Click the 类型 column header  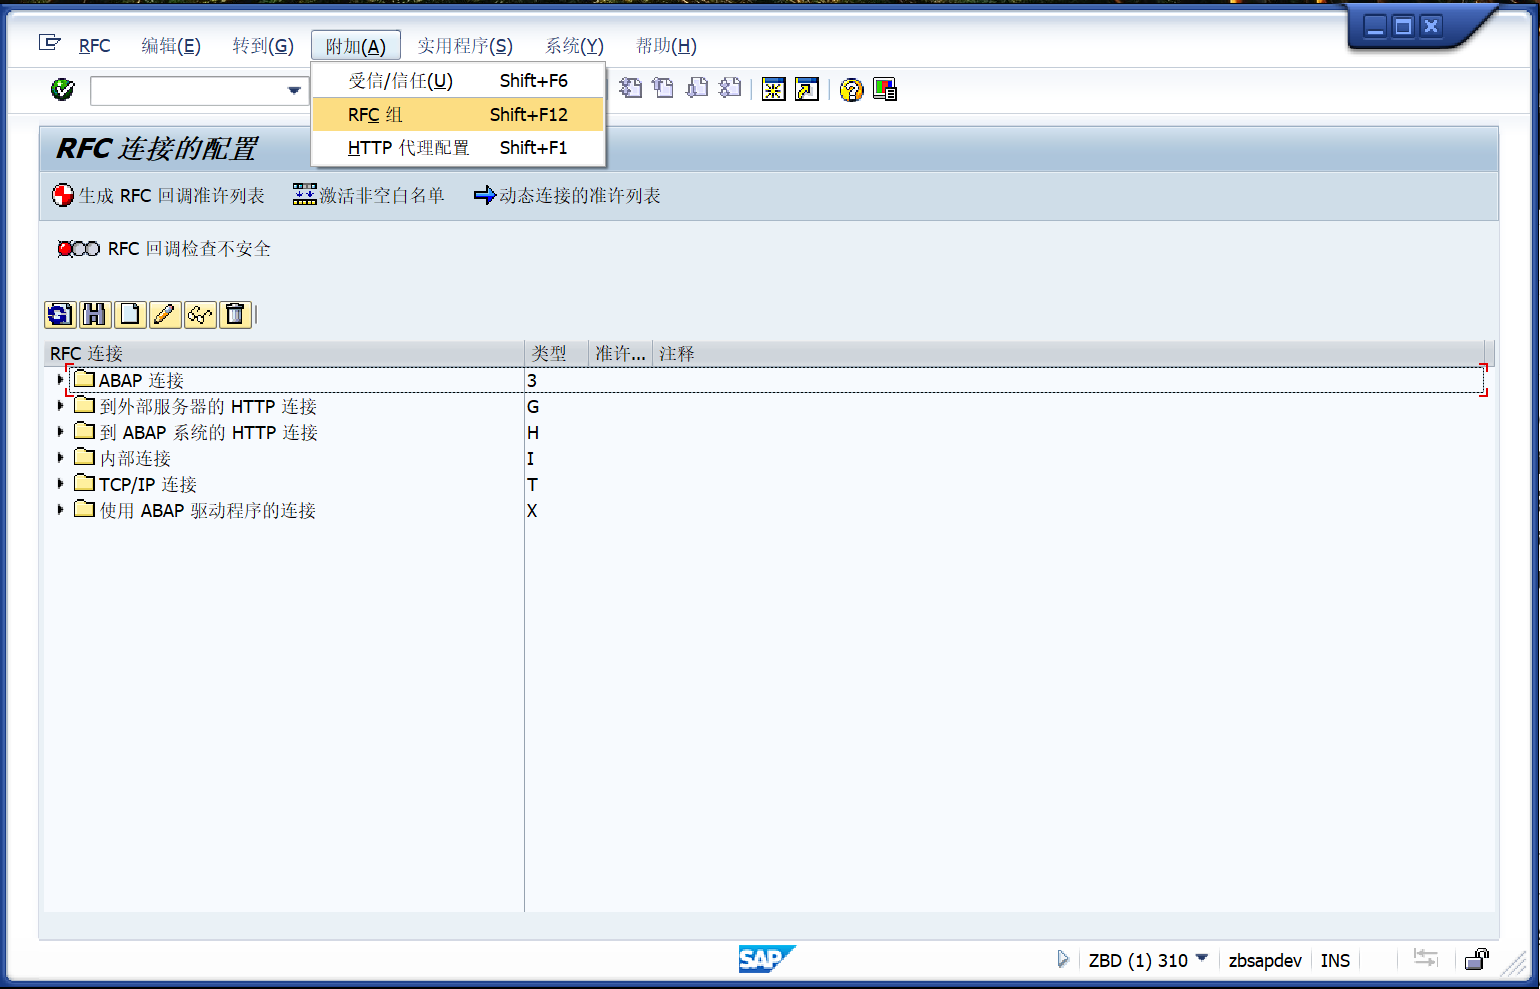[x=557, y=354]
